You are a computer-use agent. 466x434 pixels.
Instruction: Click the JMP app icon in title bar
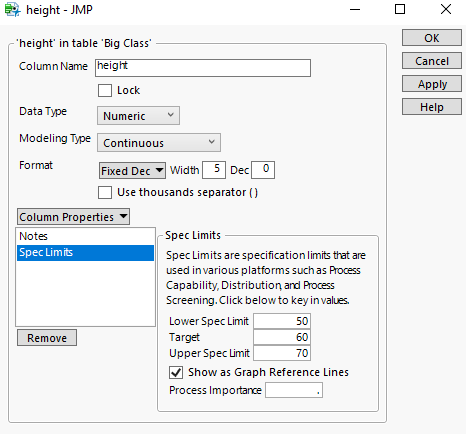pos(13,9)
